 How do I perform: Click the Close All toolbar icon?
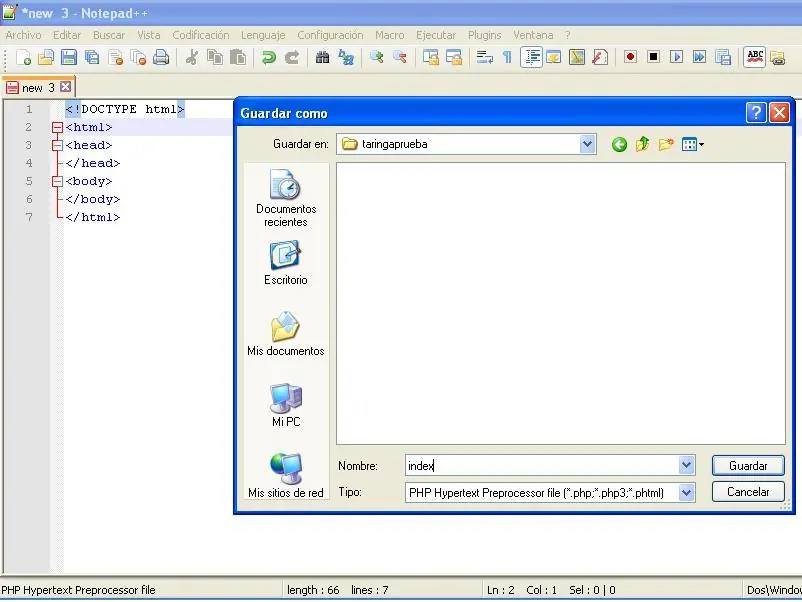139,57
